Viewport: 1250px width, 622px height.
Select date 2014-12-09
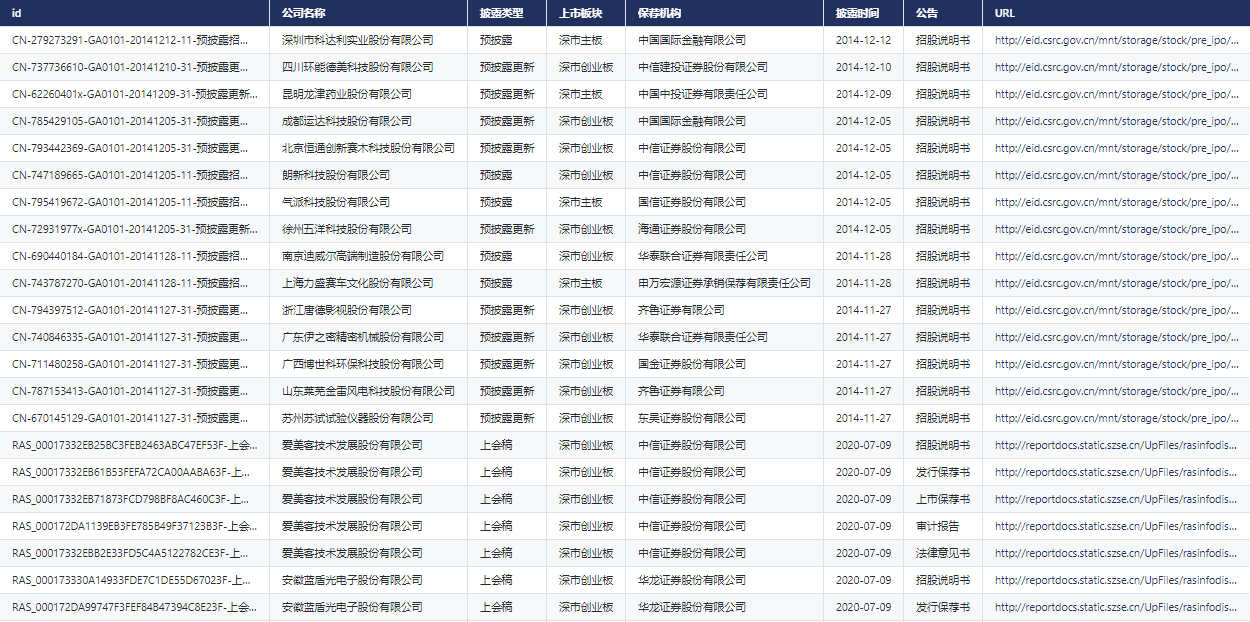(x=863, y=94)
